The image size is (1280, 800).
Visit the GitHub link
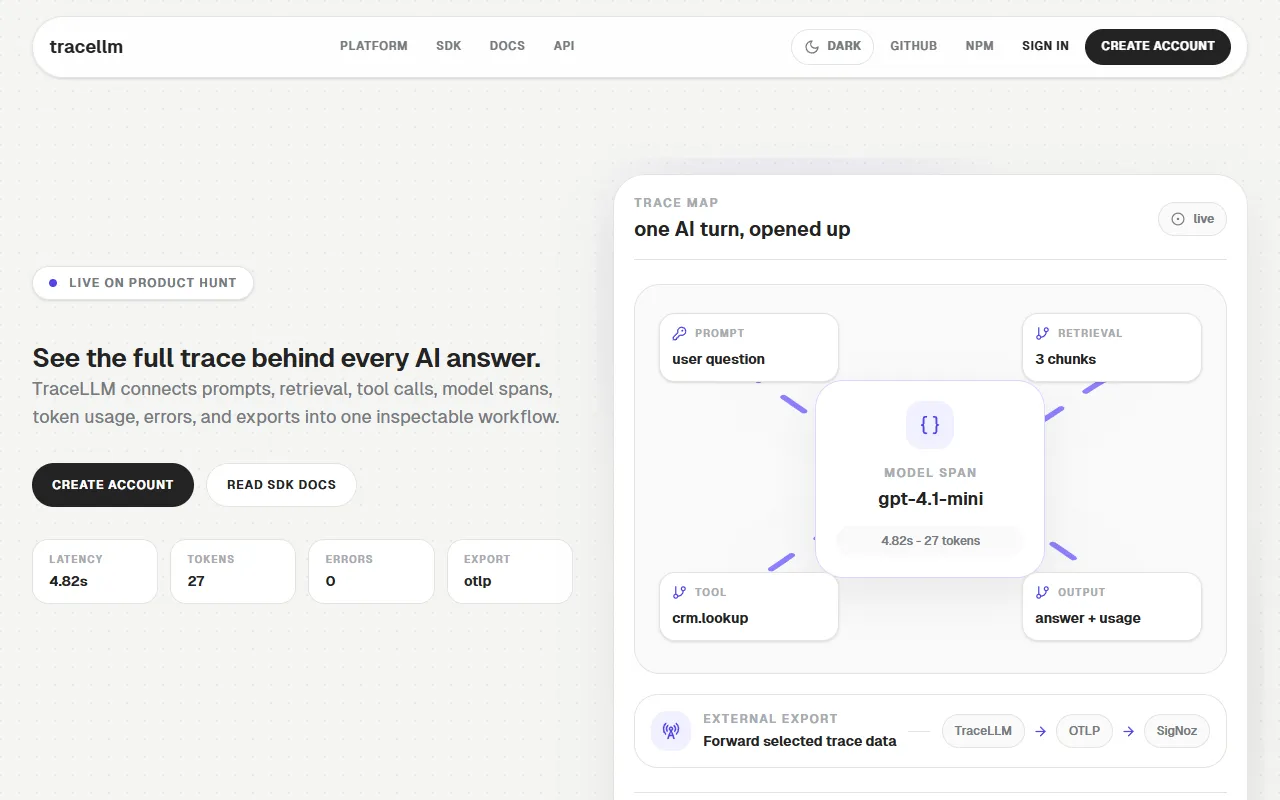coord(914,46)
